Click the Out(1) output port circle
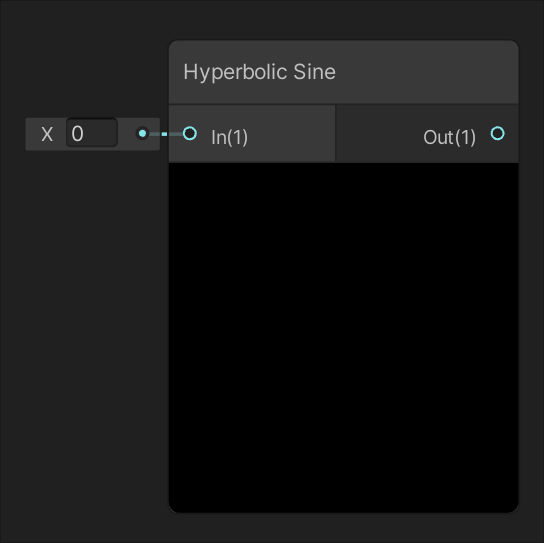The width and height of the screenshot is (544, 543). pos(498,133)
